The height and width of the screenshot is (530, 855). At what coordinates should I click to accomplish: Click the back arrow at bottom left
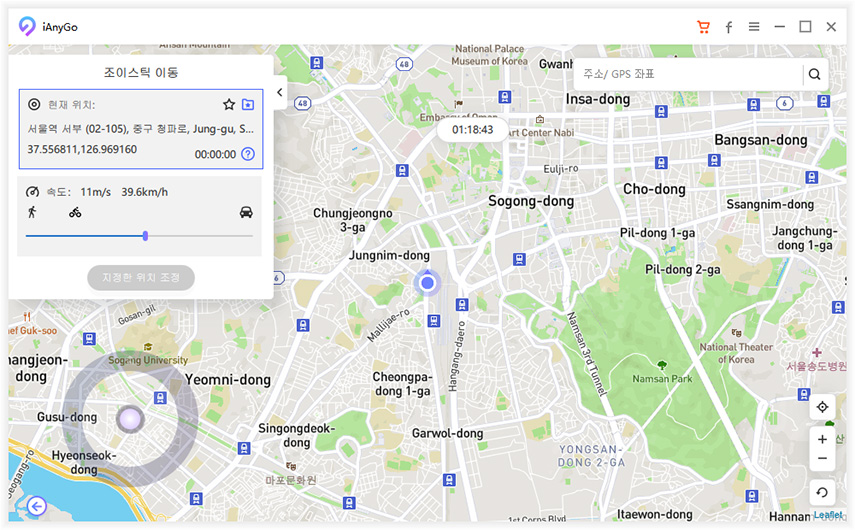pyautogui.click(x=37, y=506)
